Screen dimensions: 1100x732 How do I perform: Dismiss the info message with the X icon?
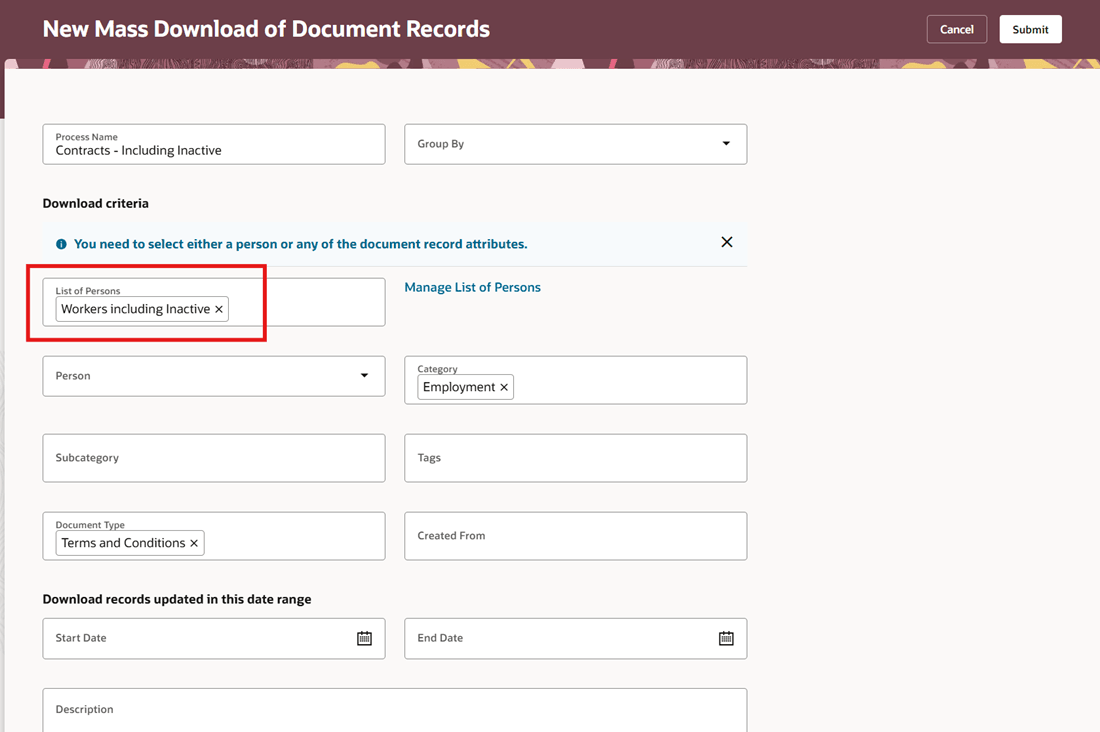[x=727, y=242]
